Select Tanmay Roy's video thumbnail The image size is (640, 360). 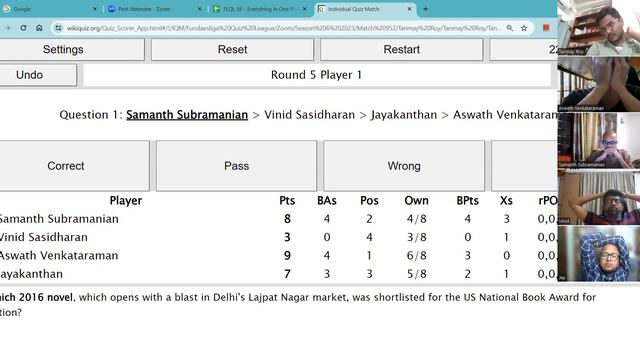(599, 27)
